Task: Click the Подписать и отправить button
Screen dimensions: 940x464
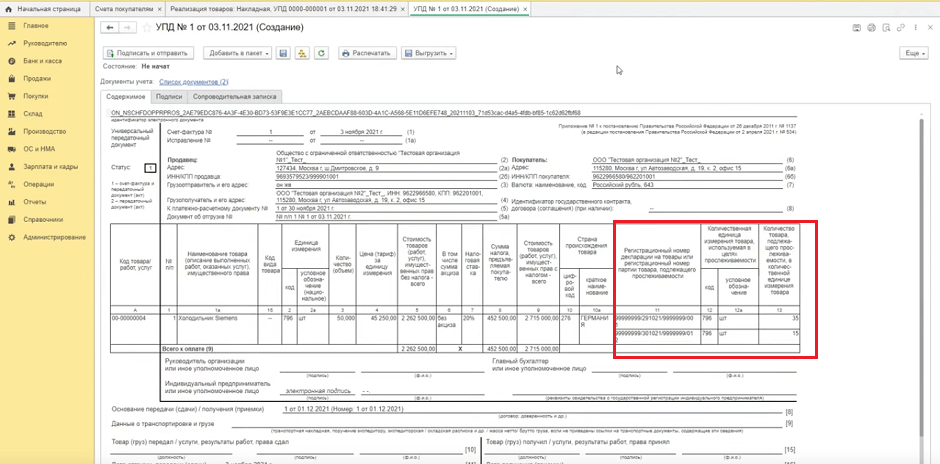Action: (148, 52)
